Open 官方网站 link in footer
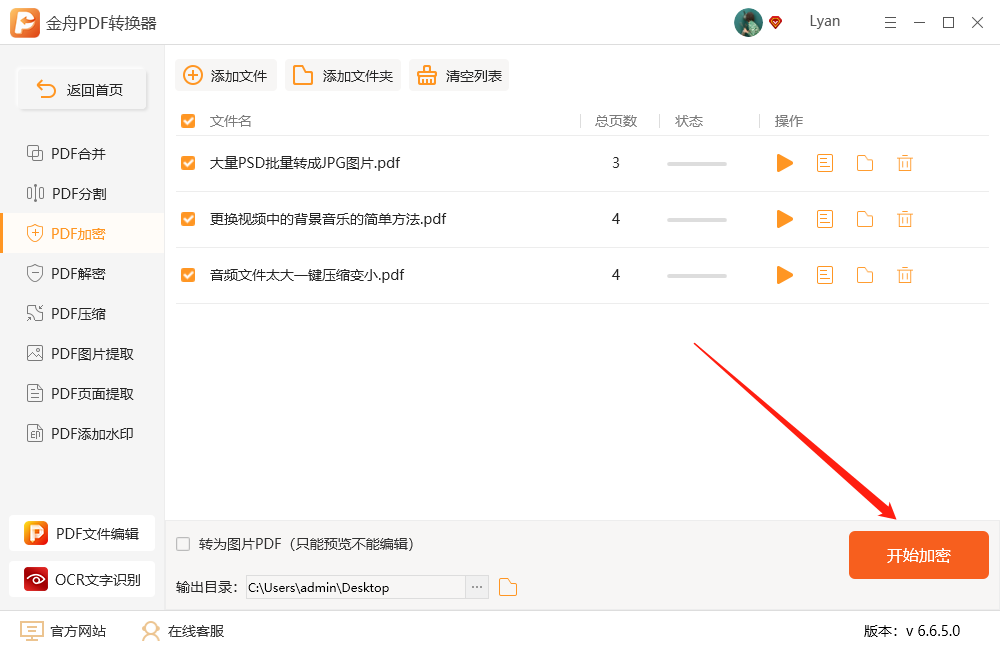 63,631
